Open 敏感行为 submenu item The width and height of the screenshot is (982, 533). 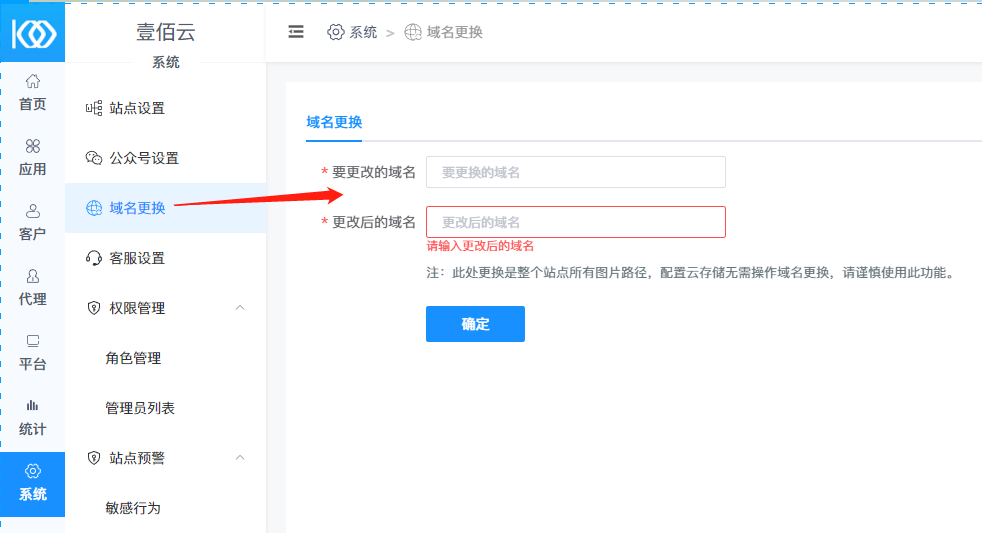click(165, 508)
